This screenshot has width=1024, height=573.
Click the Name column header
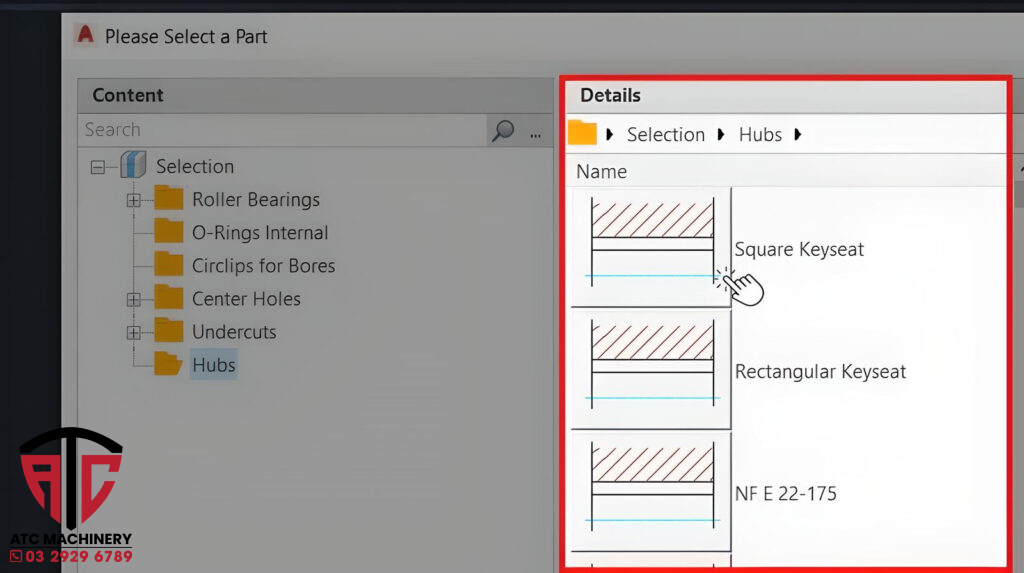tap(602, 172)
